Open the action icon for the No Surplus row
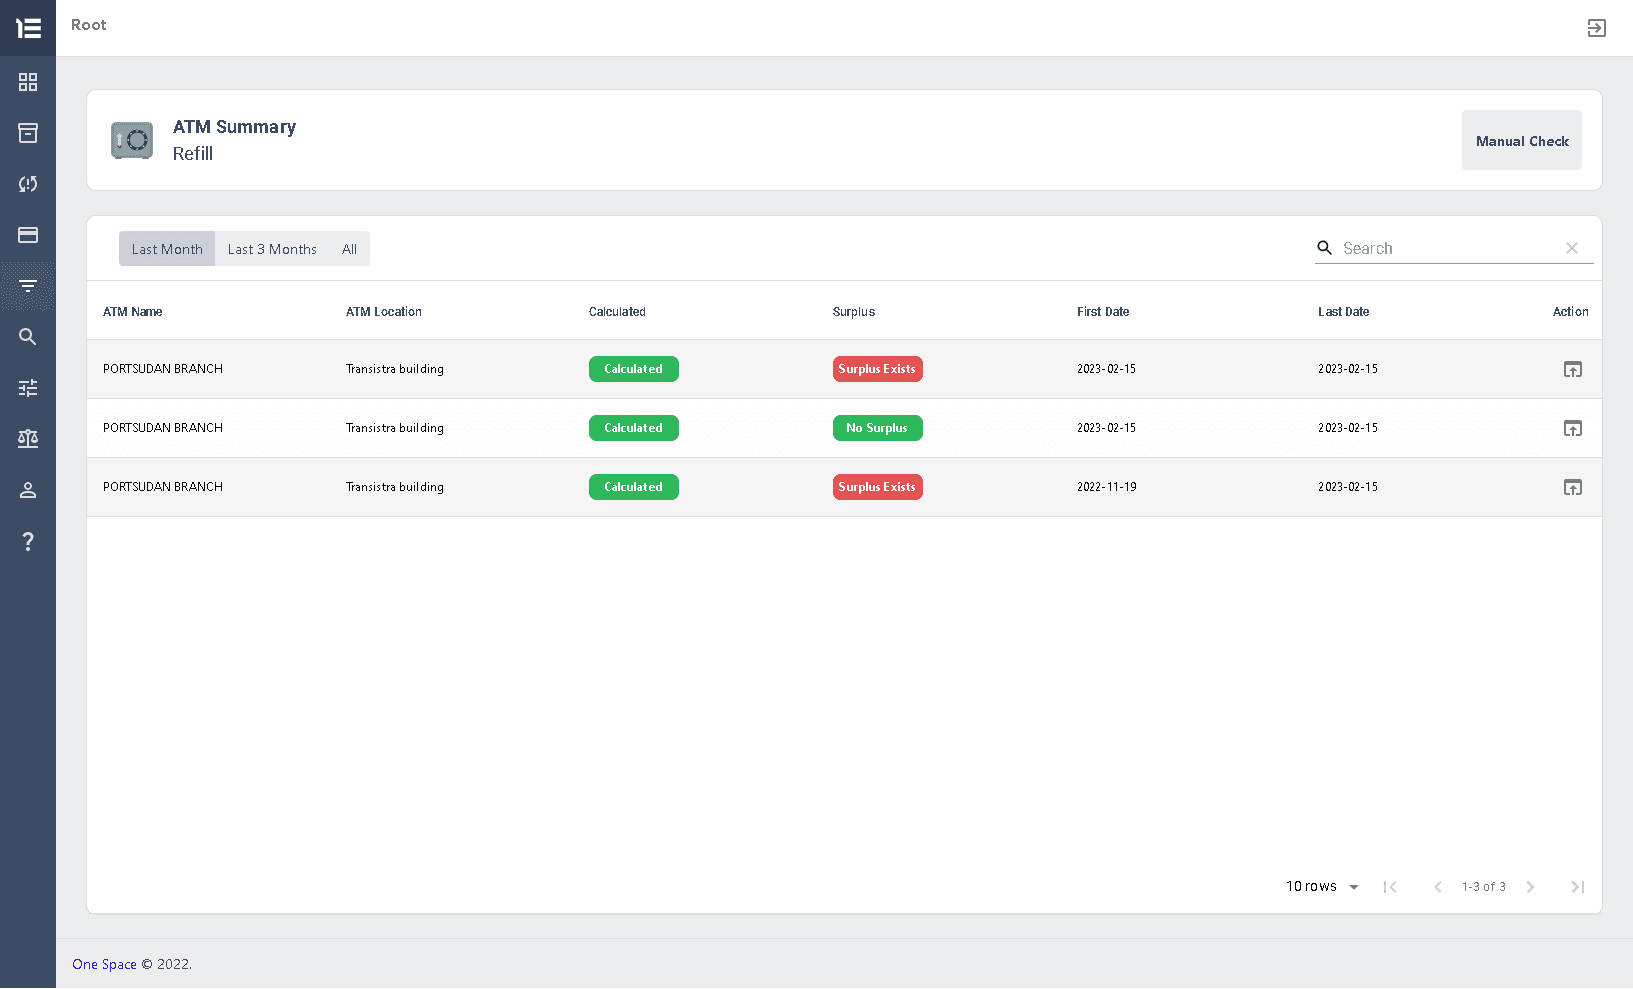Viewport: 1633px width, 989px height. tap(1573, 428)
